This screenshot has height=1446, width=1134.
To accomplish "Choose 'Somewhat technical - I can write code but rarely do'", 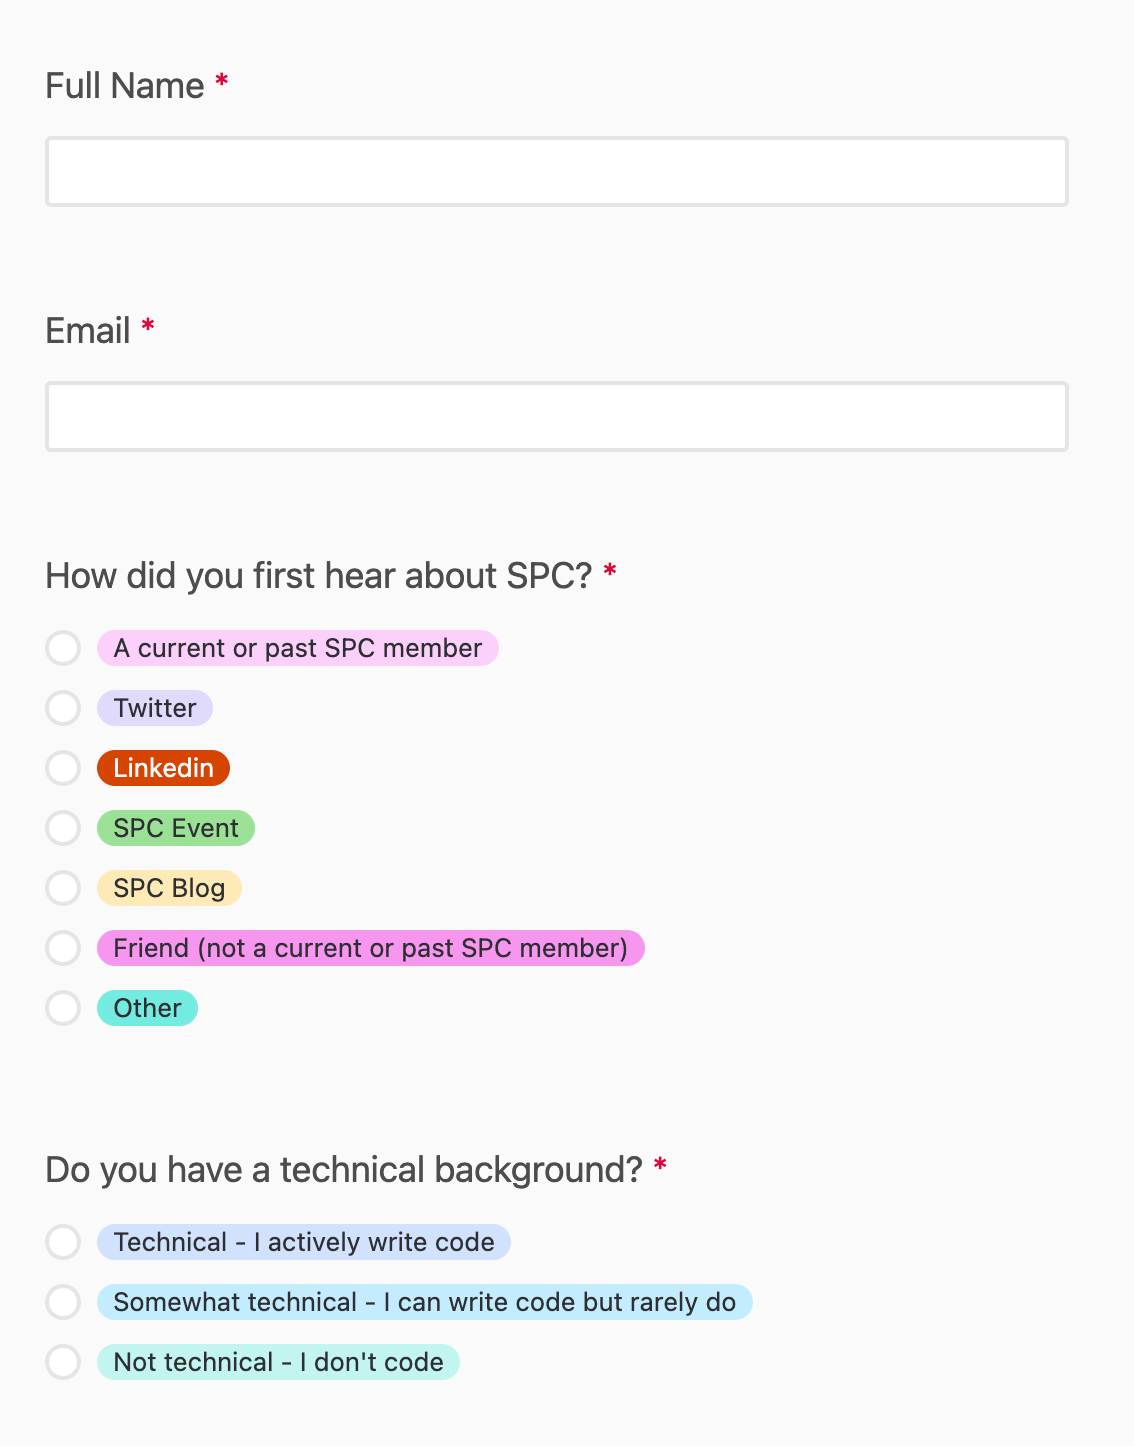I will (x=63, y=1302).
